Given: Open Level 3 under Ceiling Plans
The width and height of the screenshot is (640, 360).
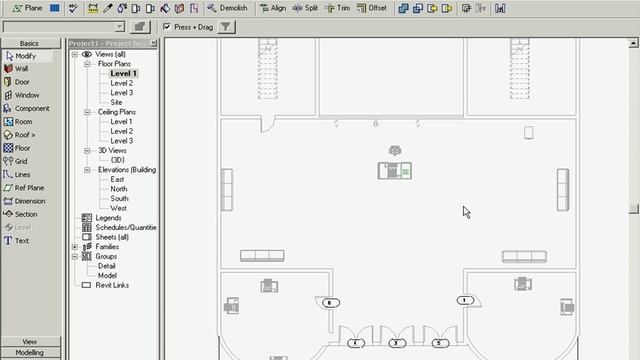Looking at the screenshot, I should point(122,141).
